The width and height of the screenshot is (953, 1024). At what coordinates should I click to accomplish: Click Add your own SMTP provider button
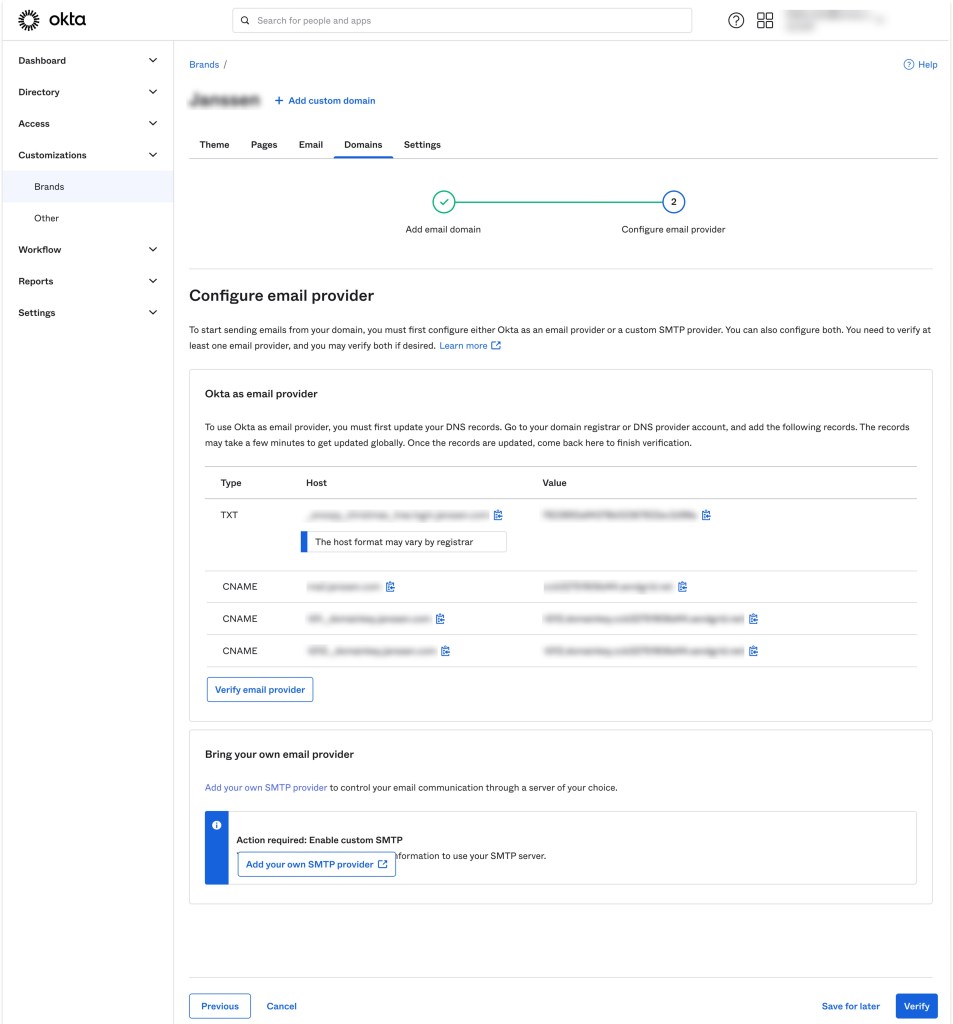[316, 865]
